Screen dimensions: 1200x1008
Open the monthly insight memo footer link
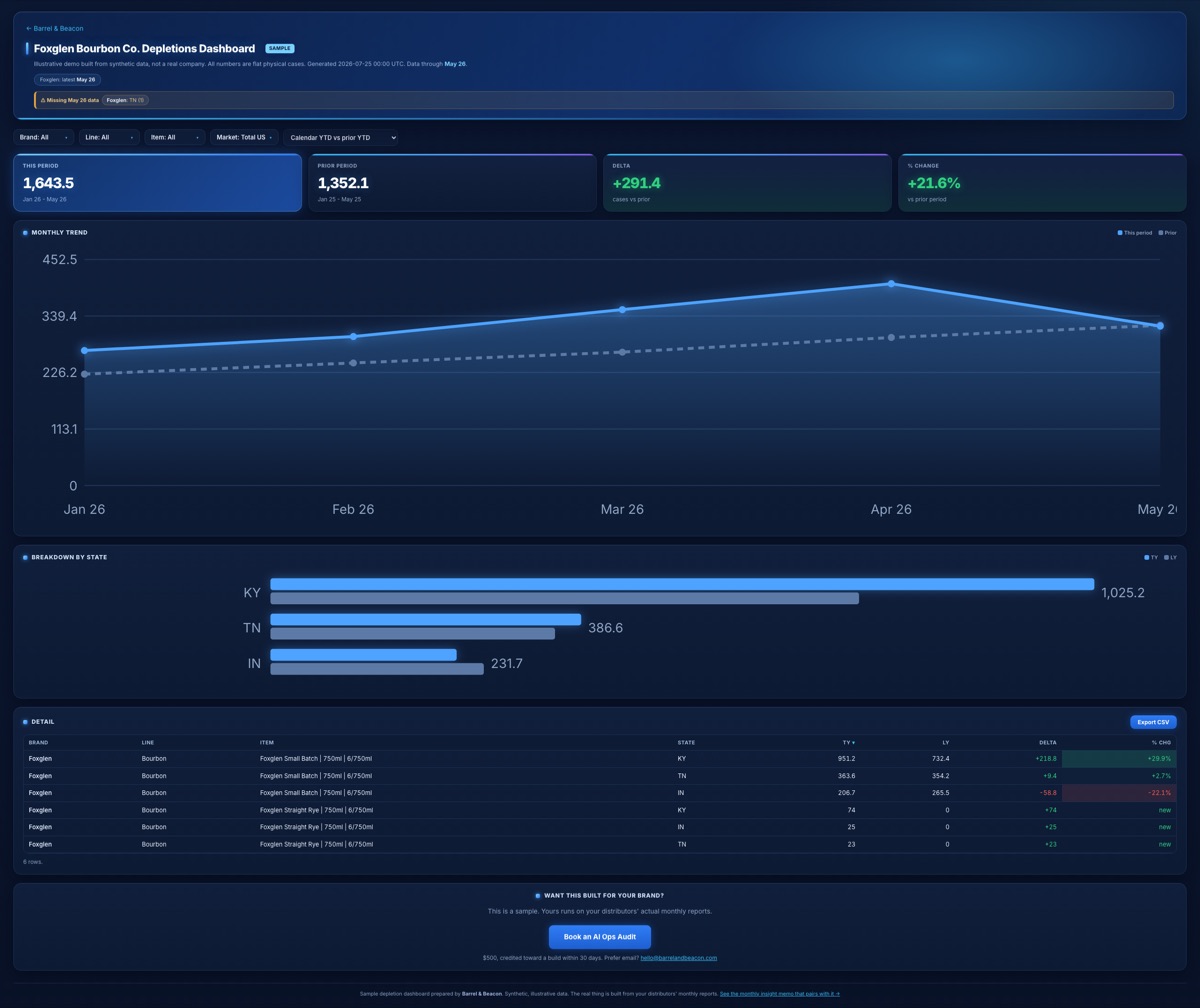[x=780, y=994]
